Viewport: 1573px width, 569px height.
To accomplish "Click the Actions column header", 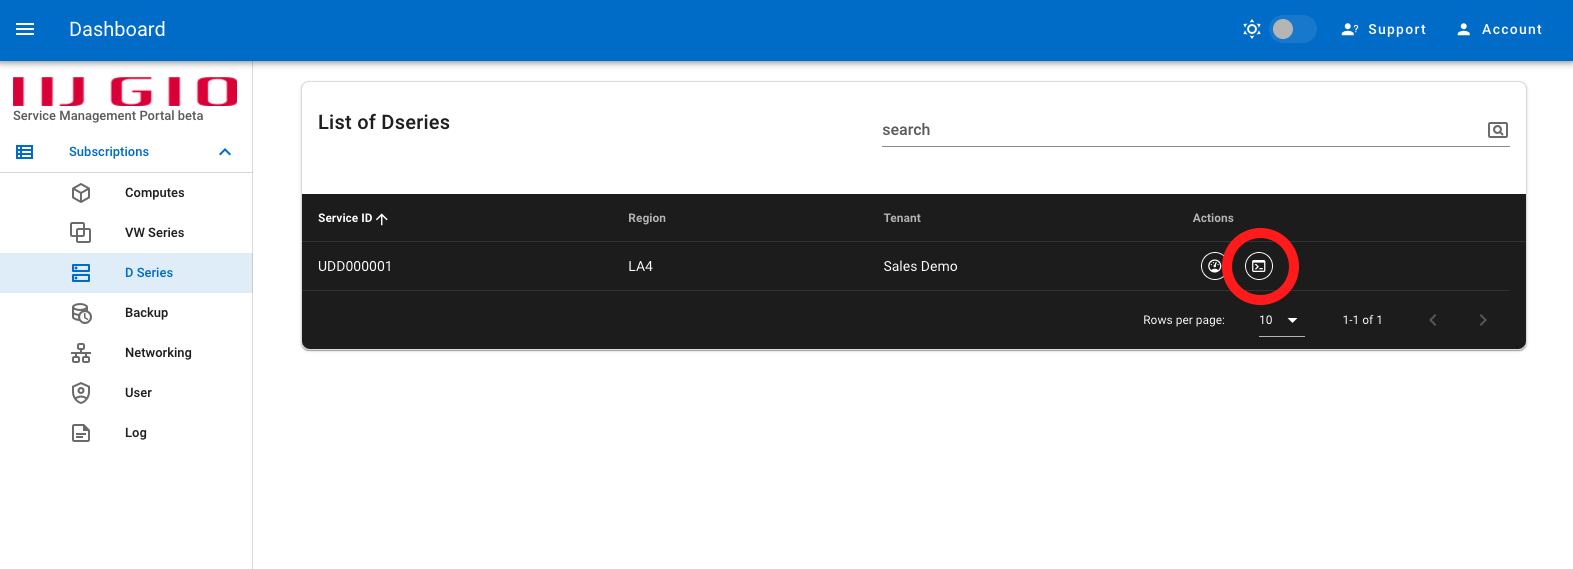I will (x=1213, y=218).
